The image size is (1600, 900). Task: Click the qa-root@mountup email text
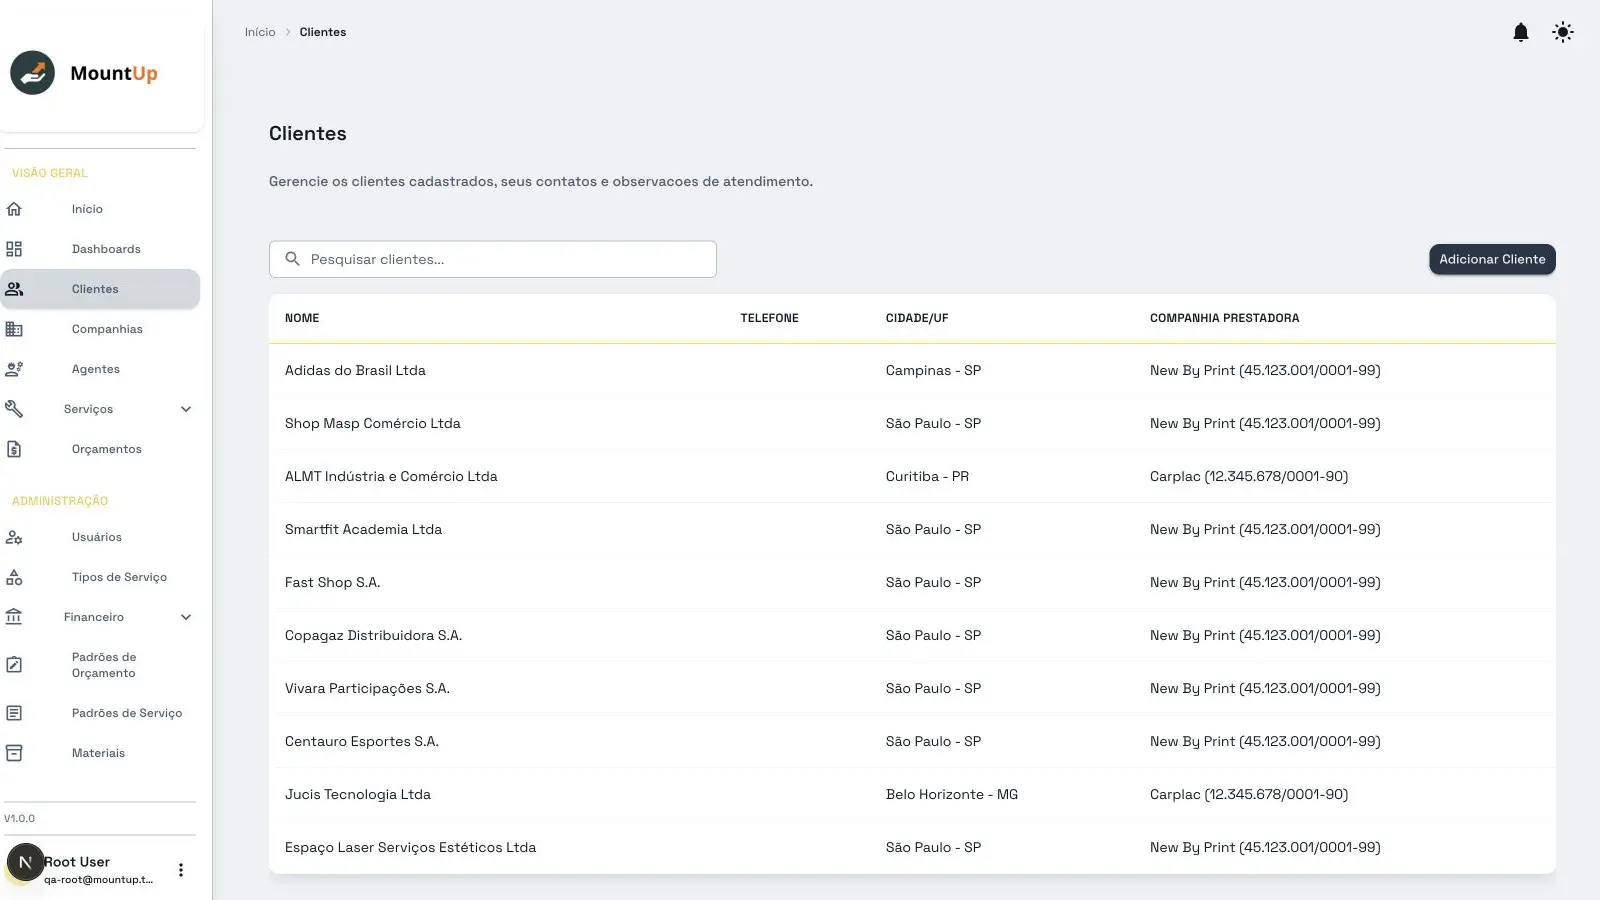coord(98,880)
